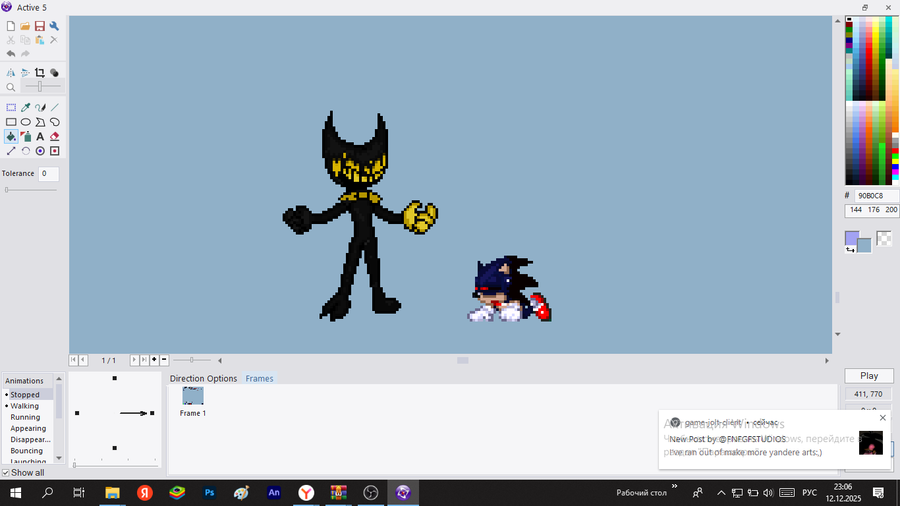Pick a color from the palette grid

pyautogui.click(x=871, y=101)
